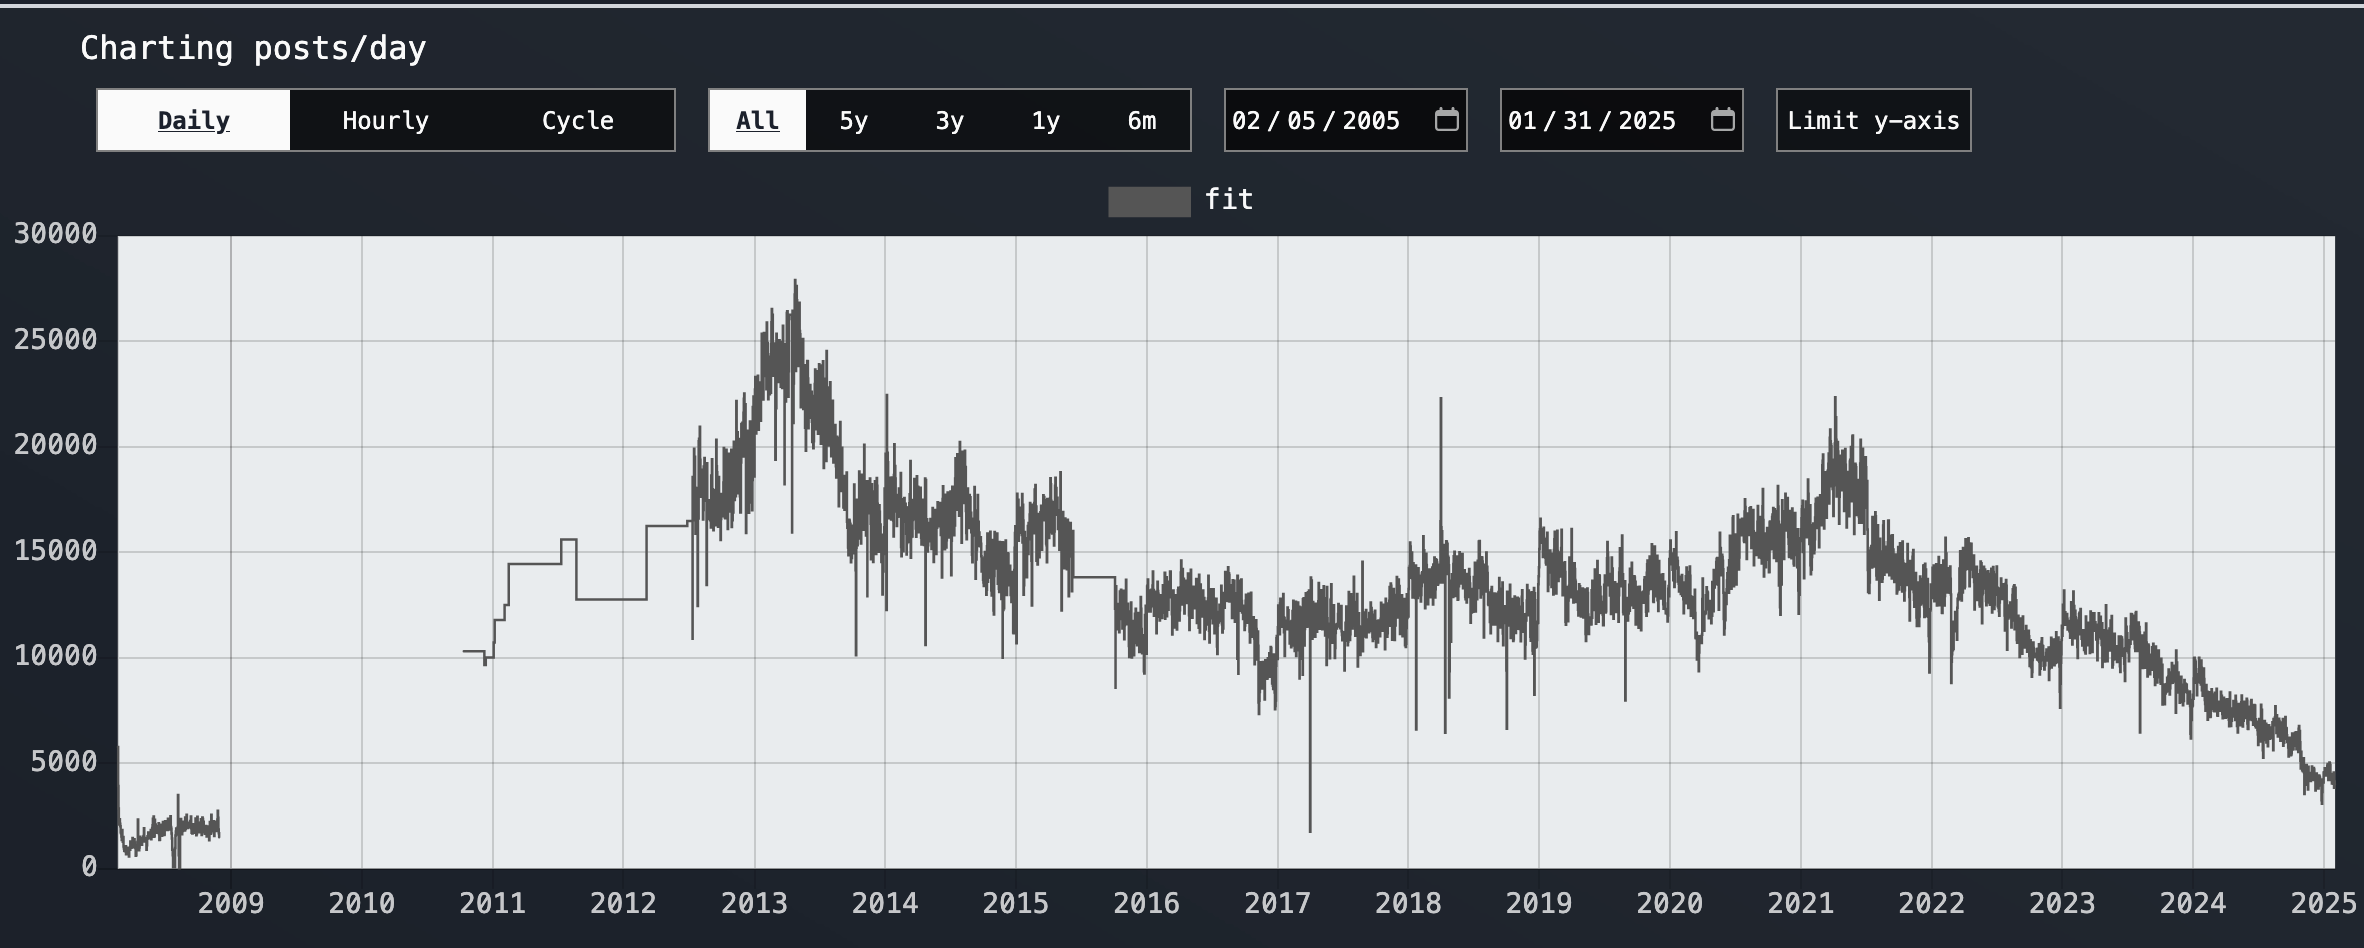Switch to Cycle view mode
Image resolution: width=2364 pixels, height=948 pixels.
coord(578,120)
